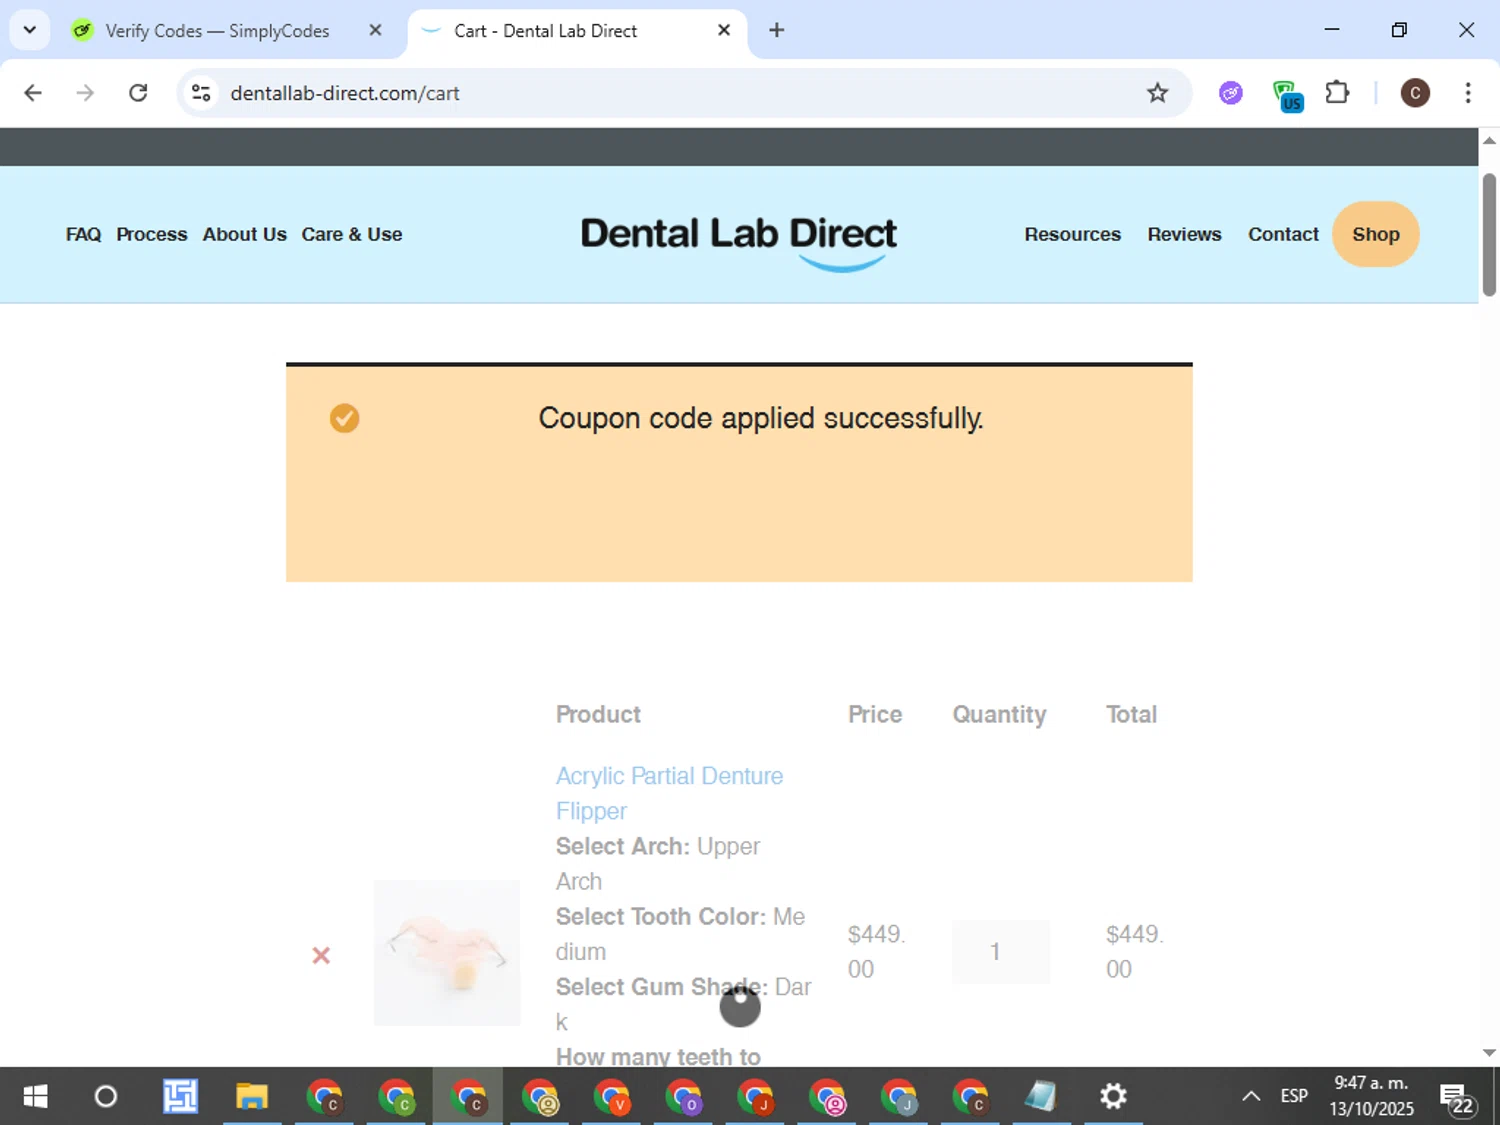Screen dimensions: 1500x1125
Task: Click the Total column header
Action: pos(1131,714)
